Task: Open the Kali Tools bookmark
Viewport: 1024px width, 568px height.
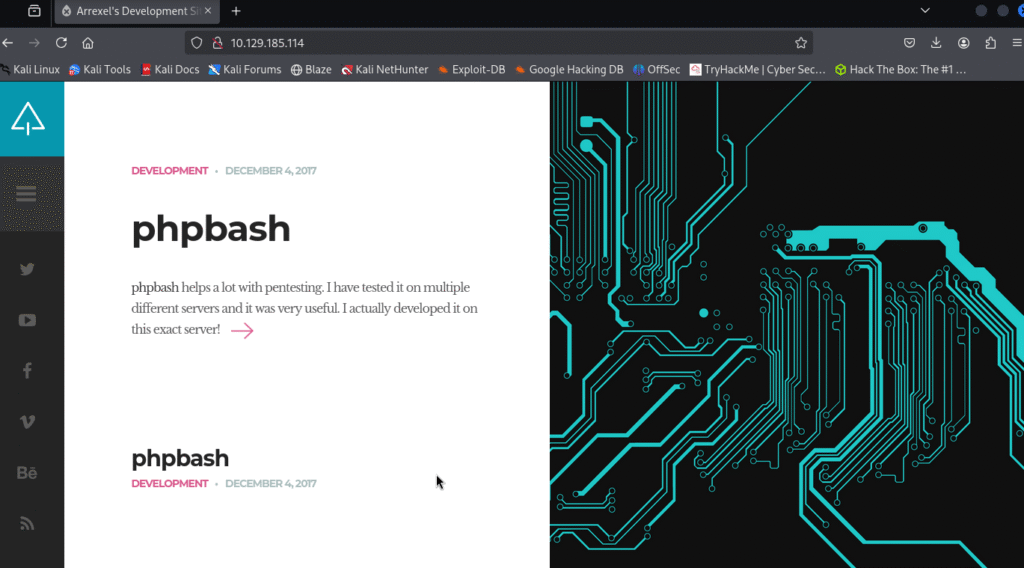Action: [99, 70]
